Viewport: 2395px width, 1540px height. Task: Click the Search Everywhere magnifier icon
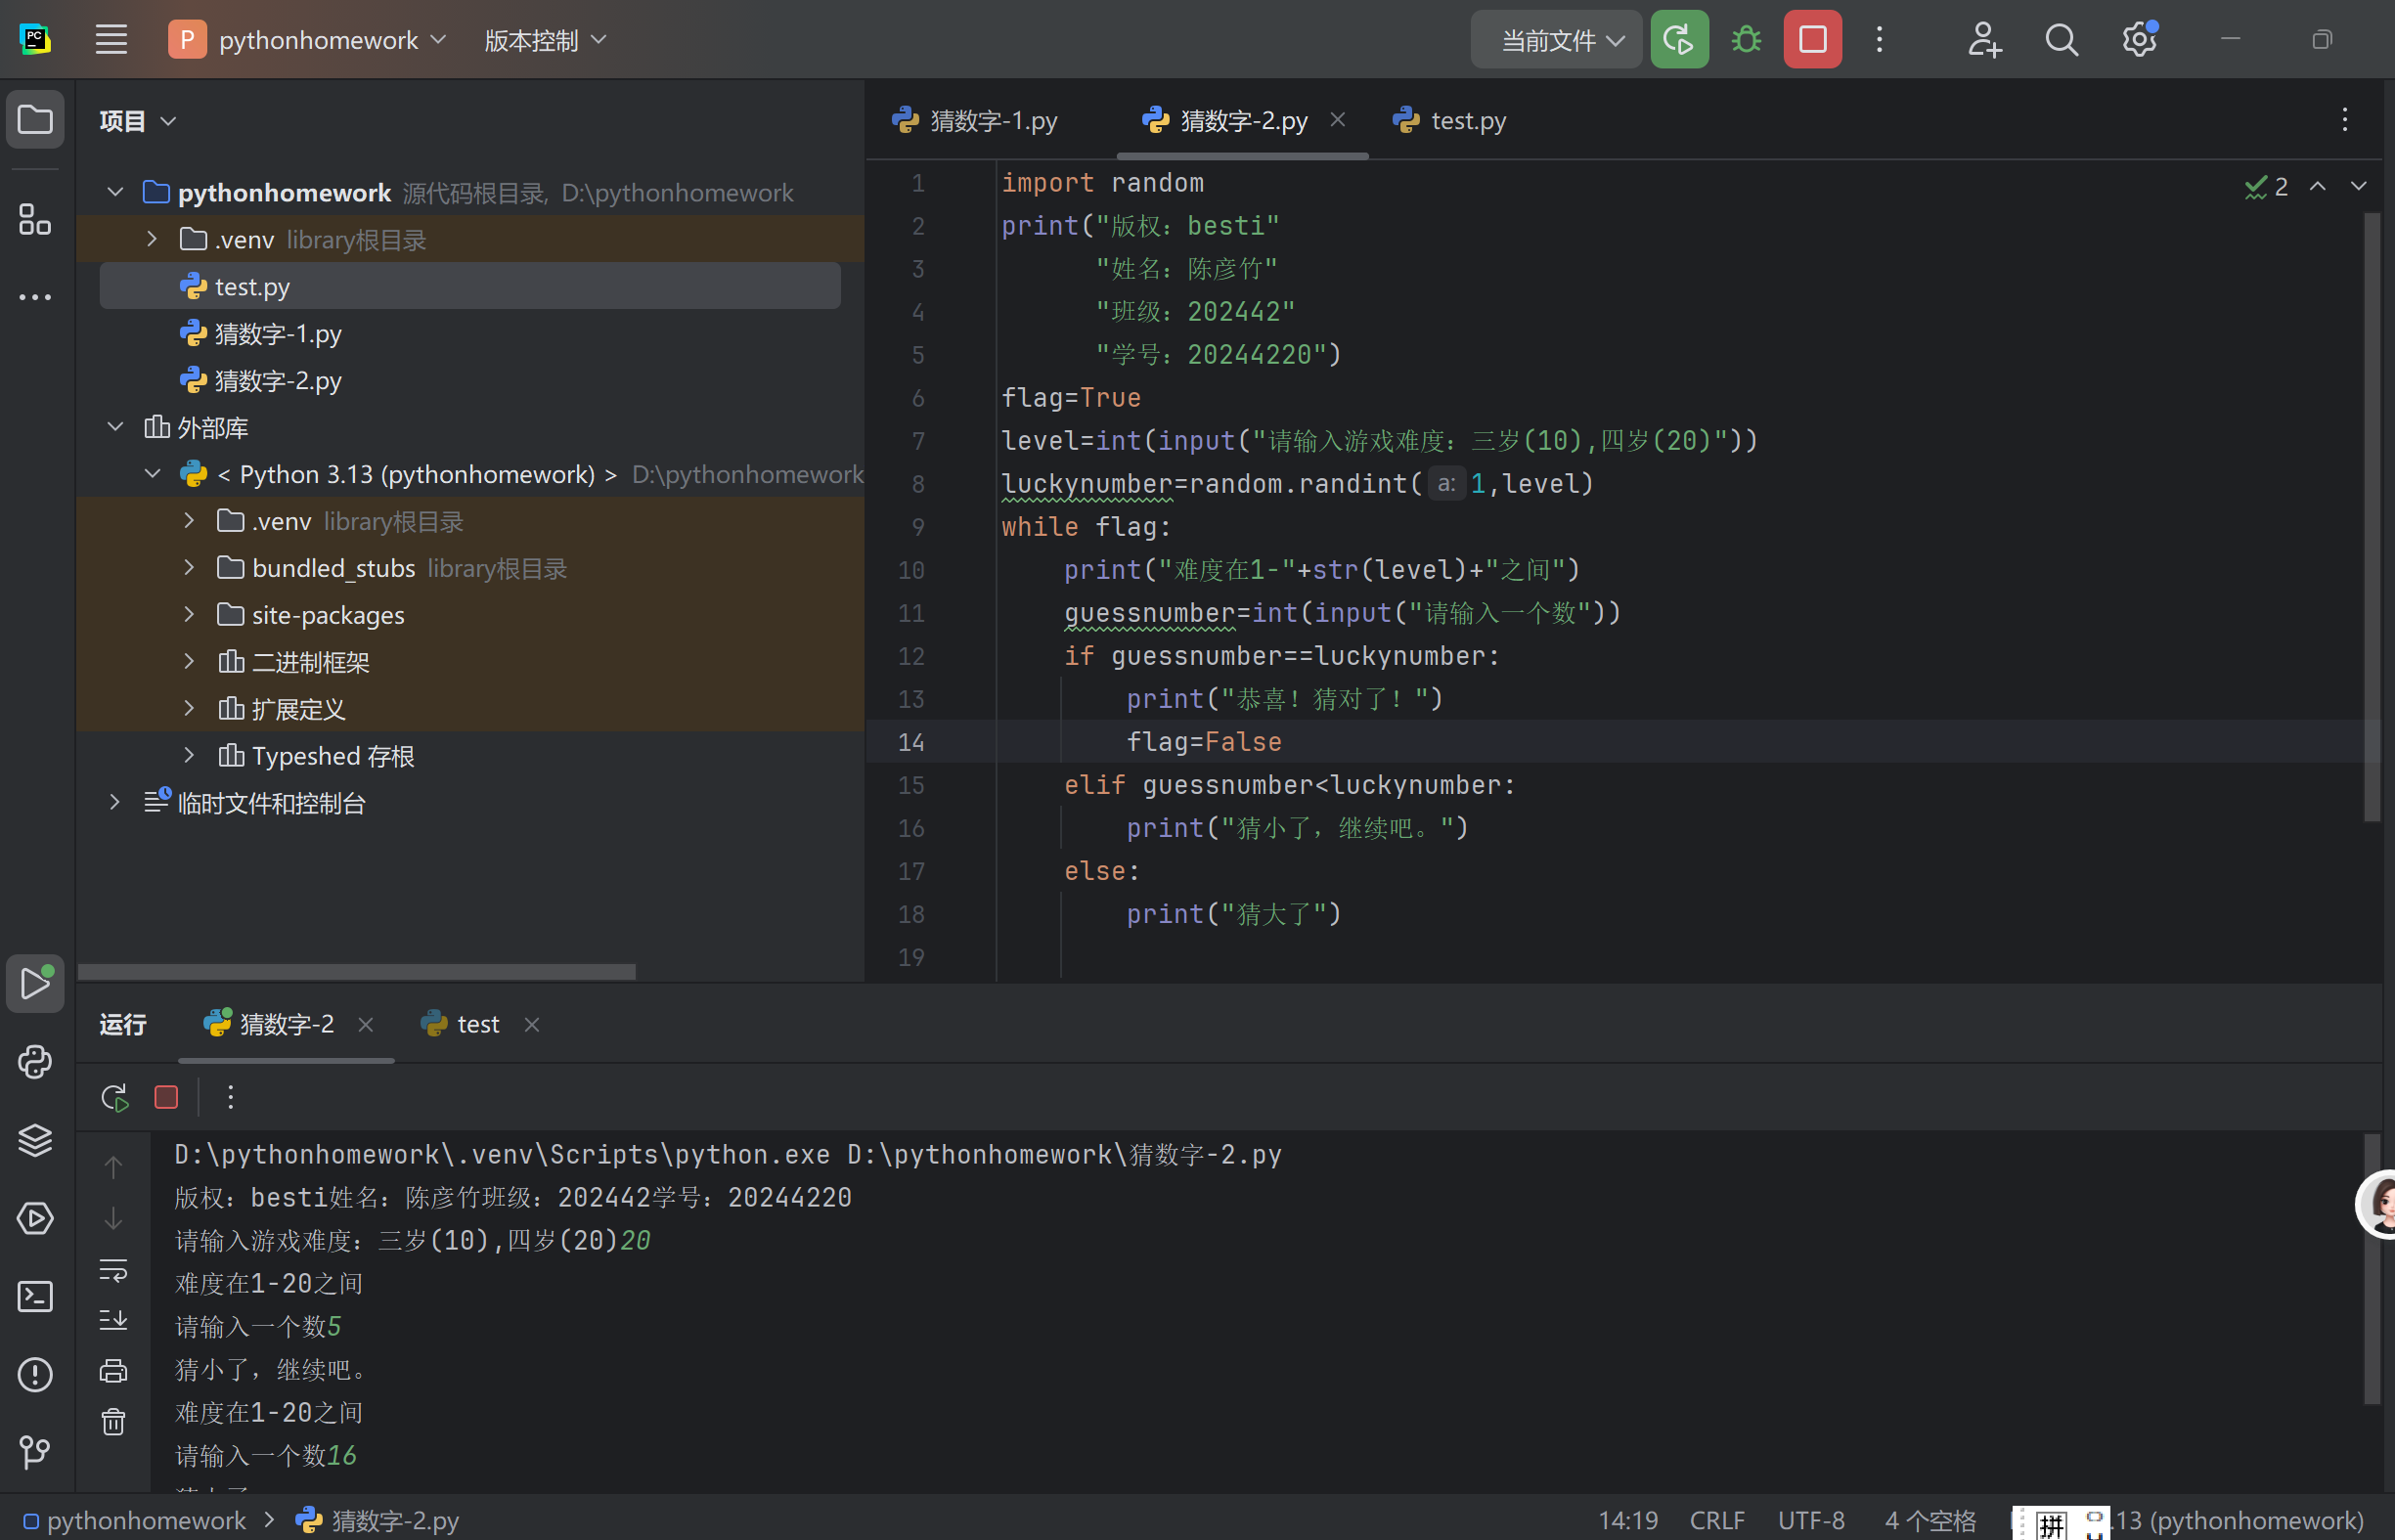click(x=2061, y=40)
